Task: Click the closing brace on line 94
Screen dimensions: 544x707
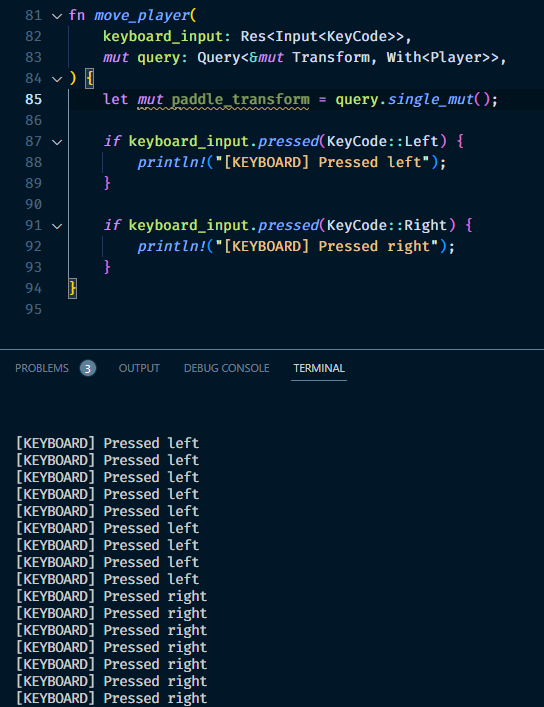Action: click(73, 289)
